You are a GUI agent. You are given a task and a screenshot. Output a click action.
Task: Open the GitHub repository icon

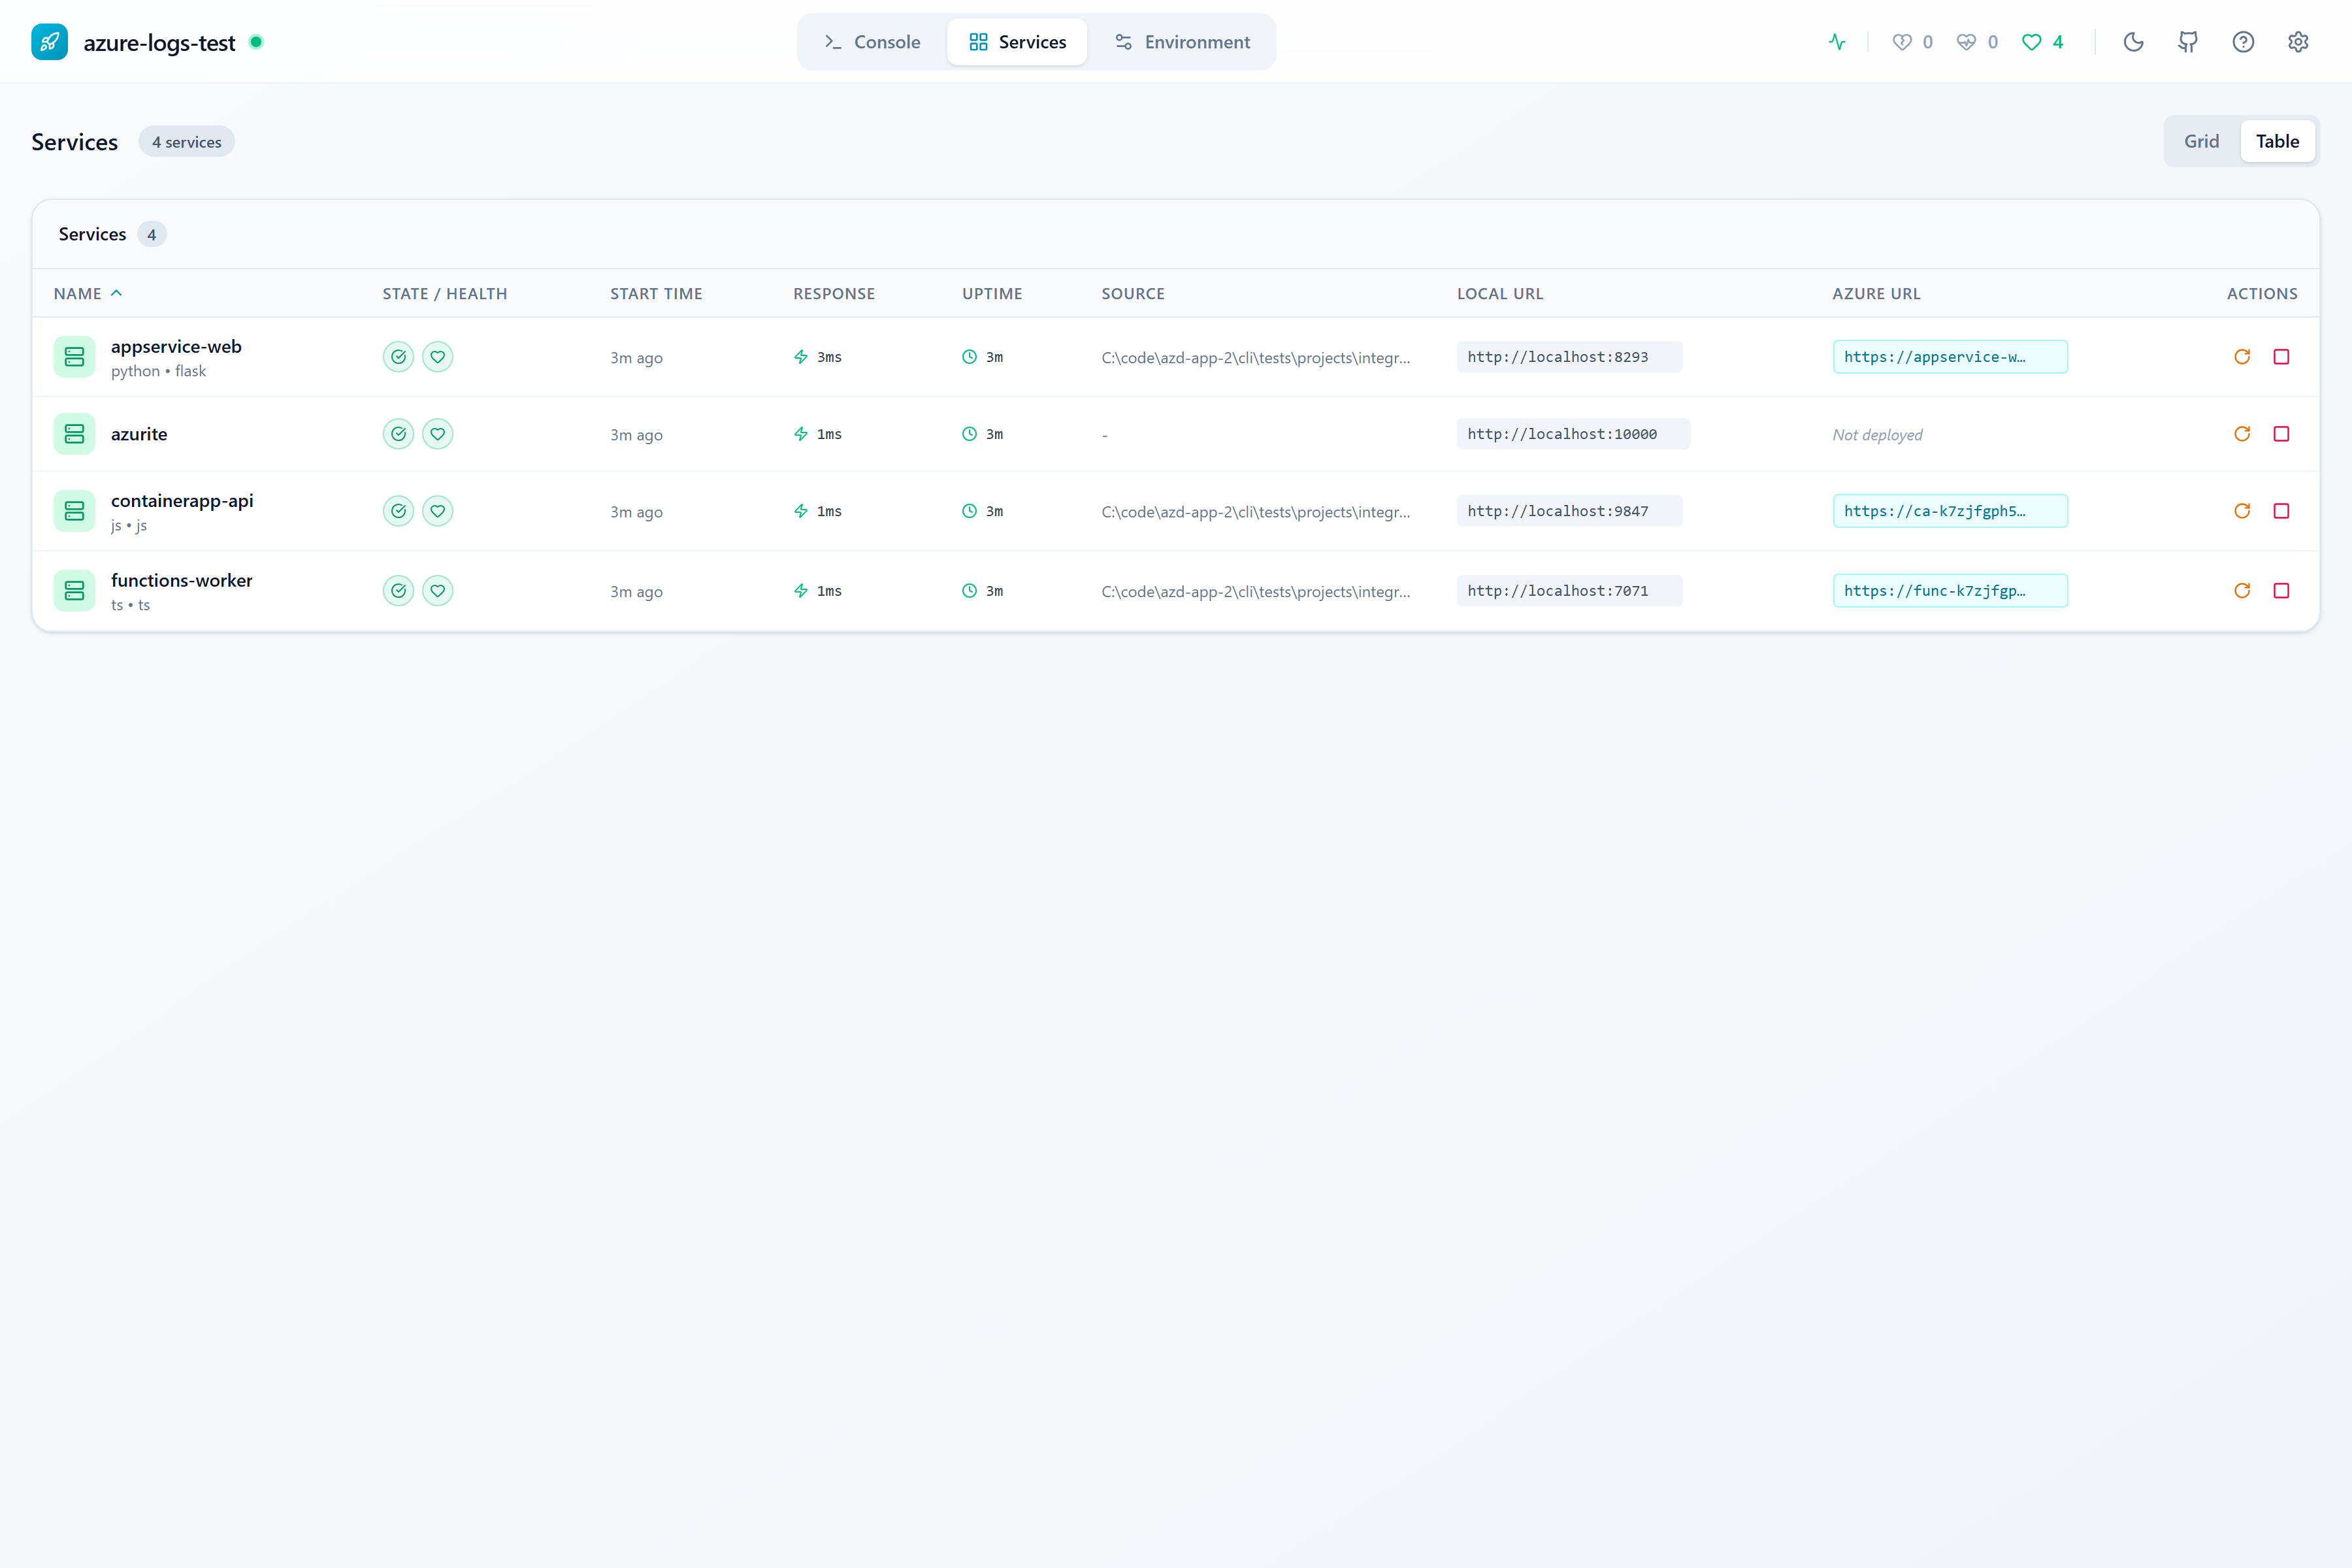[x=2188, y=42]
